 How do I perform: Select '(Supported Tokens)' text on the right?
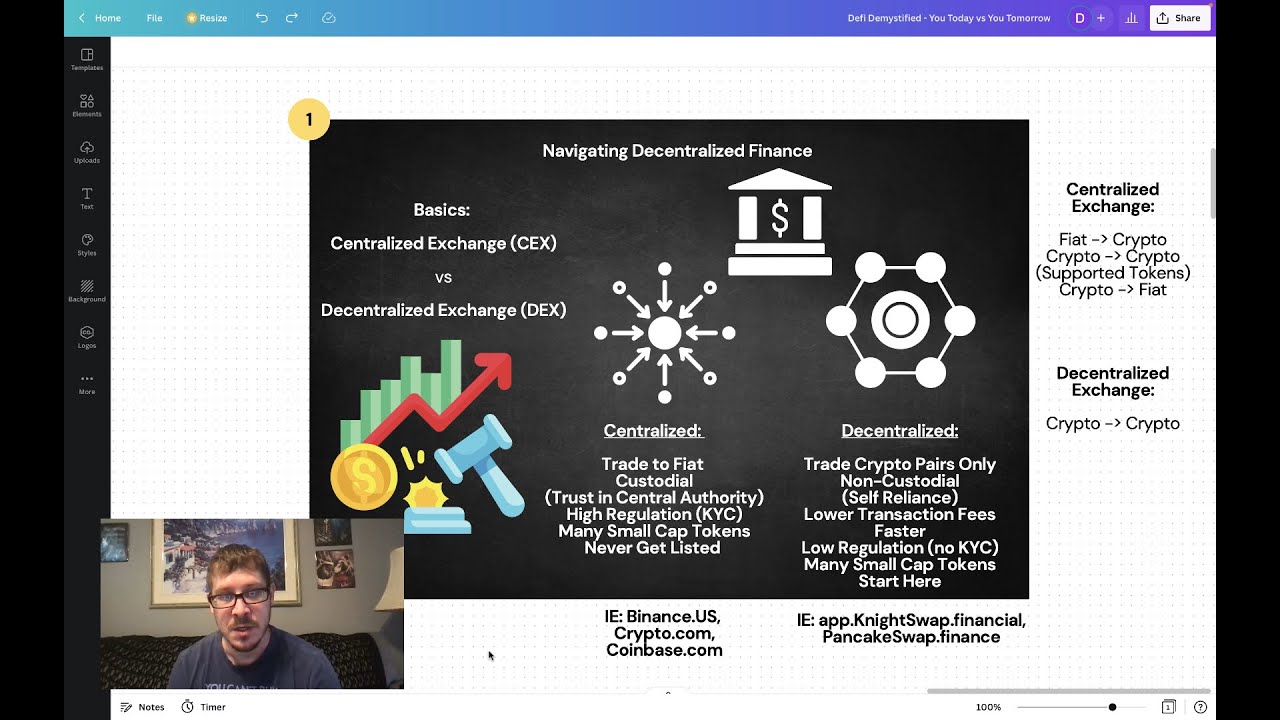point(1113,273)
